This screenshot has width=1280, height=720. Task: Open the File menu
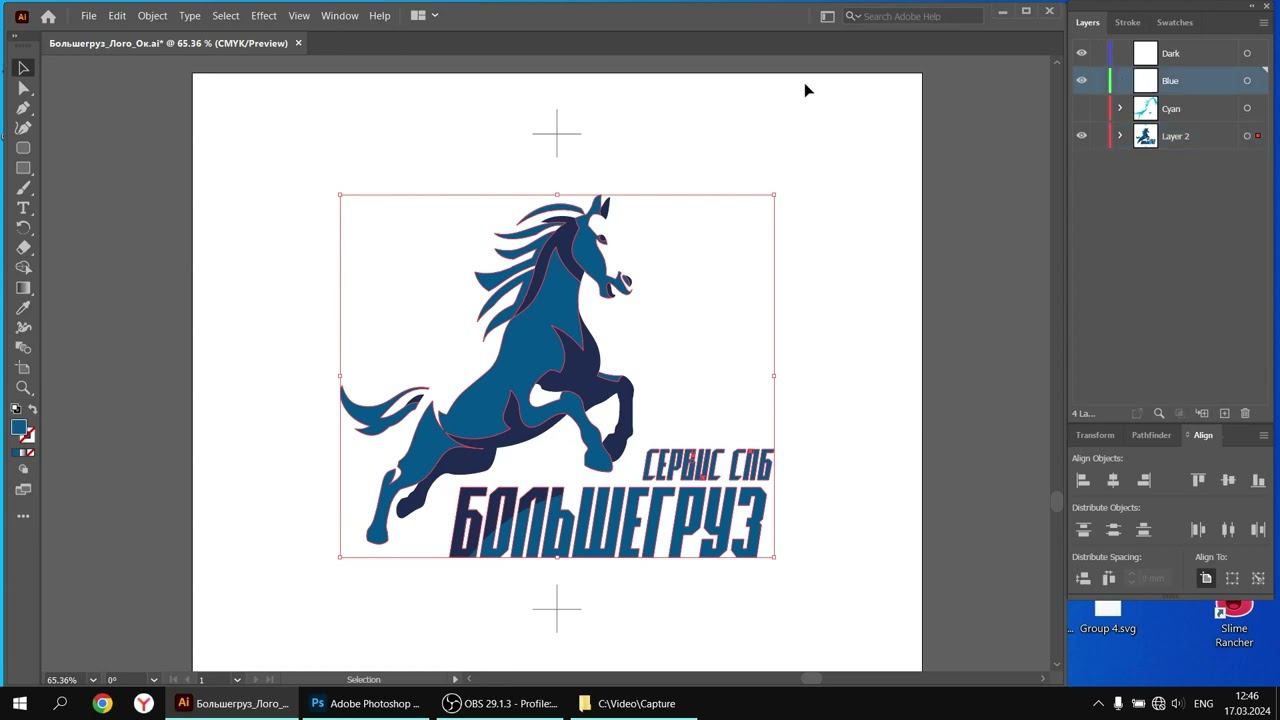tap(89, 16)
